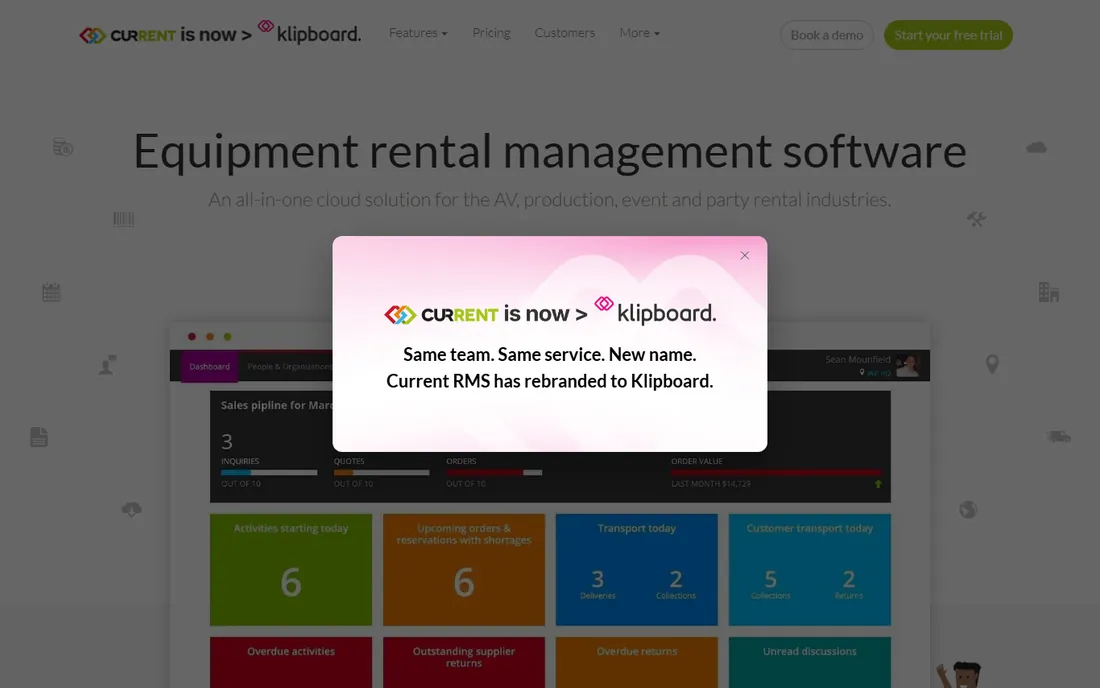
Task: Click the 2 Collections count in Transport today
Action: click(676, 584)
